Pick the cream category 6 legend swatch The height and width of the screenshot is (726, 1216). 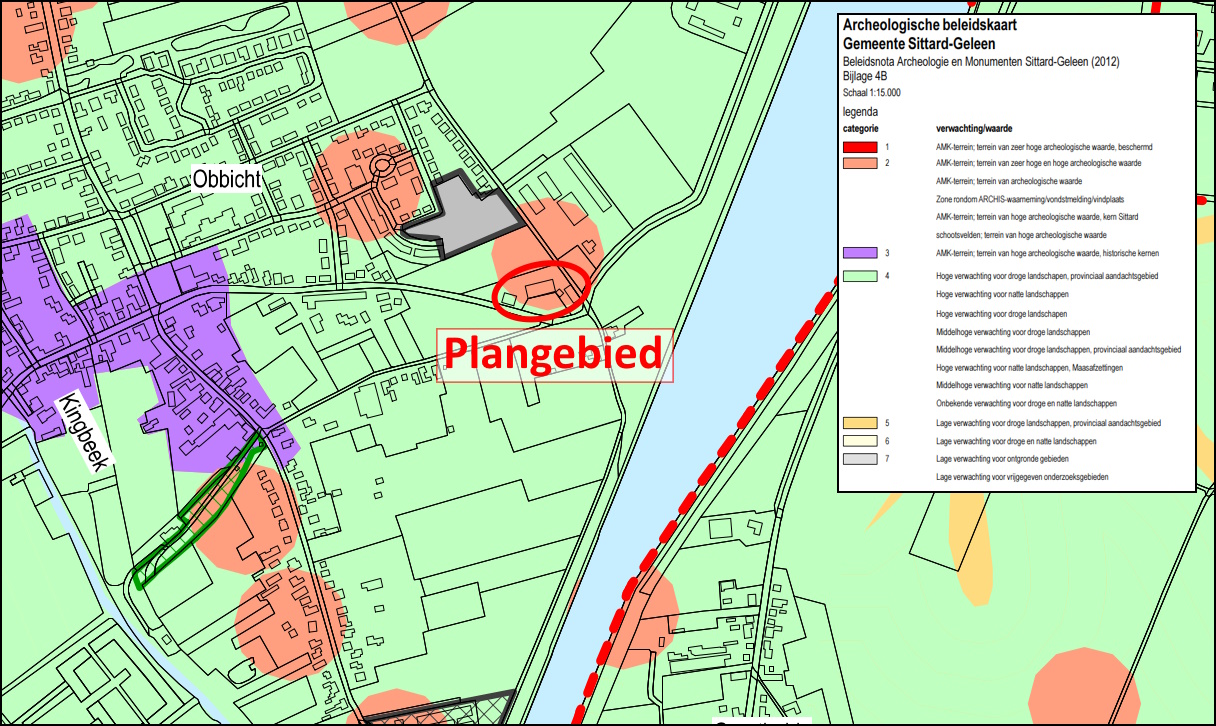pos(860,441)
